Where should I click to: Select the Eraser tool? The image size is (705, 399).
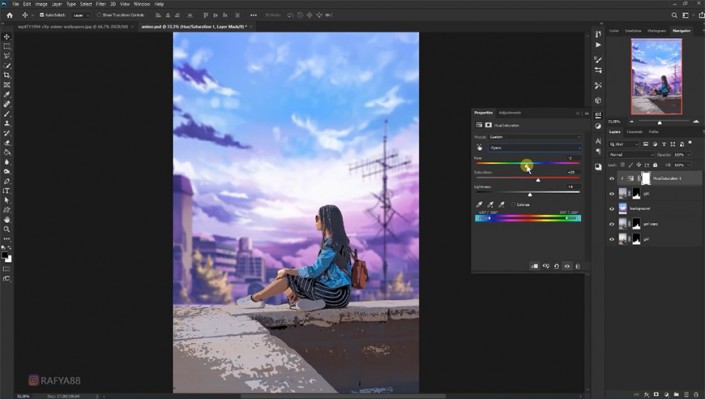(x=7, y=143)
